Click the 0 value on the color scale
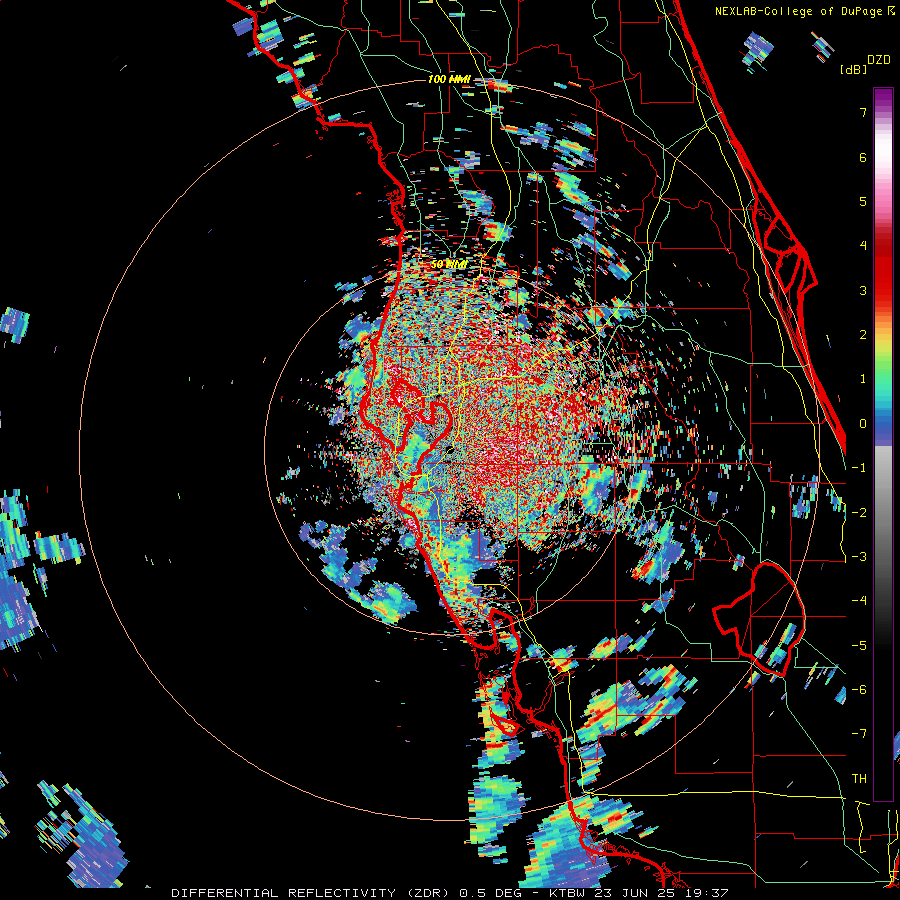Screen dimensions: 900x900 coord(863,424)
